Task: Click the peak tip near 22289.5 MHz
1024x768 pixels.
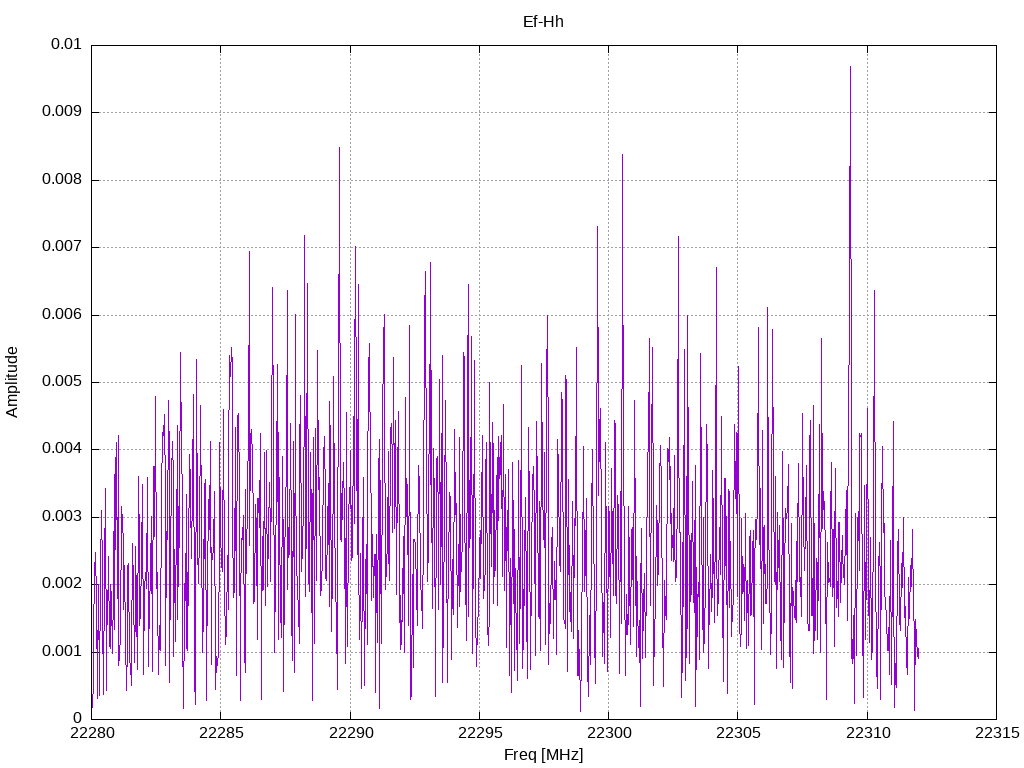Action: point(340,148)
